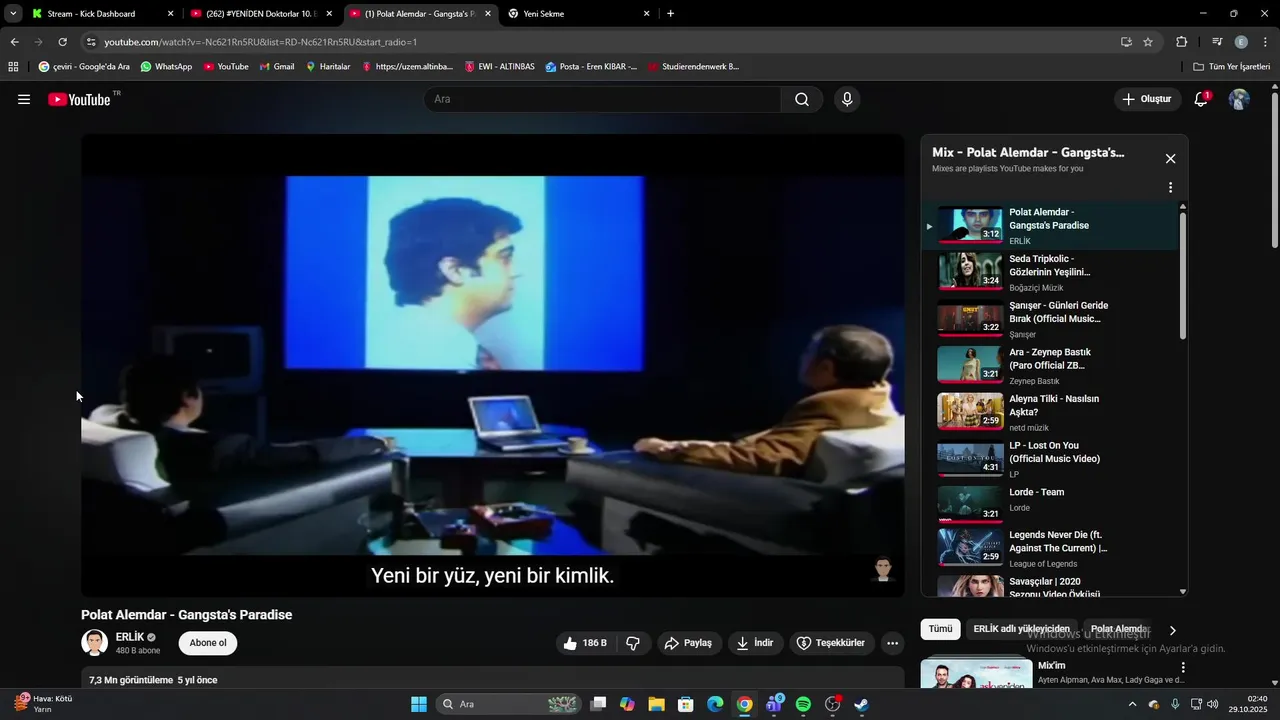The height and width of the screenshot is (720, 1280).
Task: Open Spotify from the taskbar
Action: coord(803,704)
